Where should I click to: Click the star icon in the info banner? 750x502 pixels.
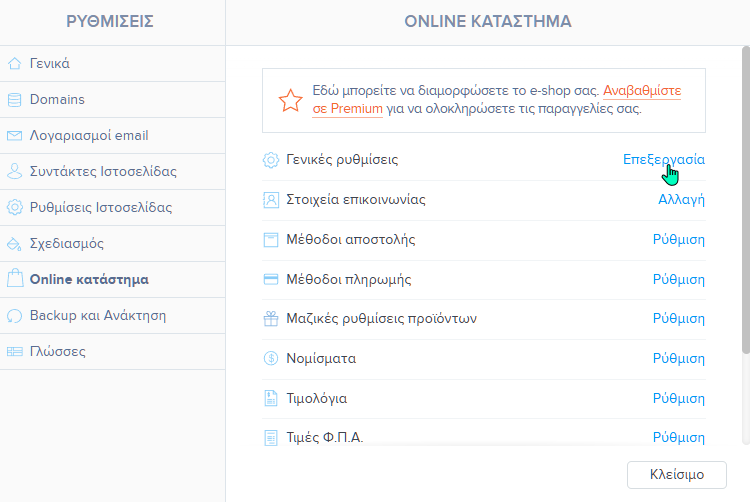(290, 100)
